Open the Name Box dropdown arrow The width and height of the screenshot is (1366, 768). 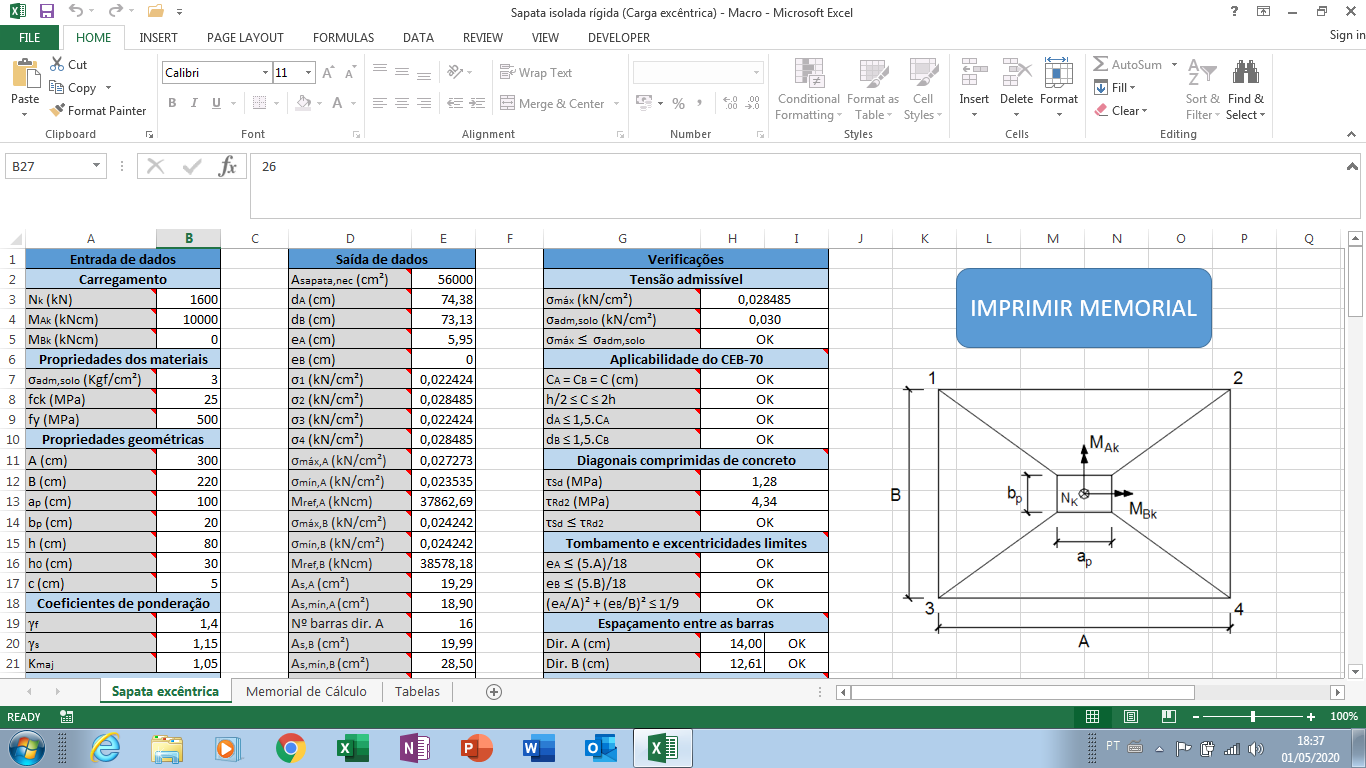[97, 166]
